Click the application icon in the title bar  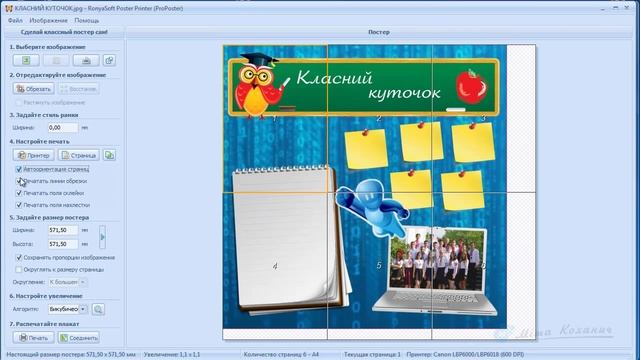9,8
